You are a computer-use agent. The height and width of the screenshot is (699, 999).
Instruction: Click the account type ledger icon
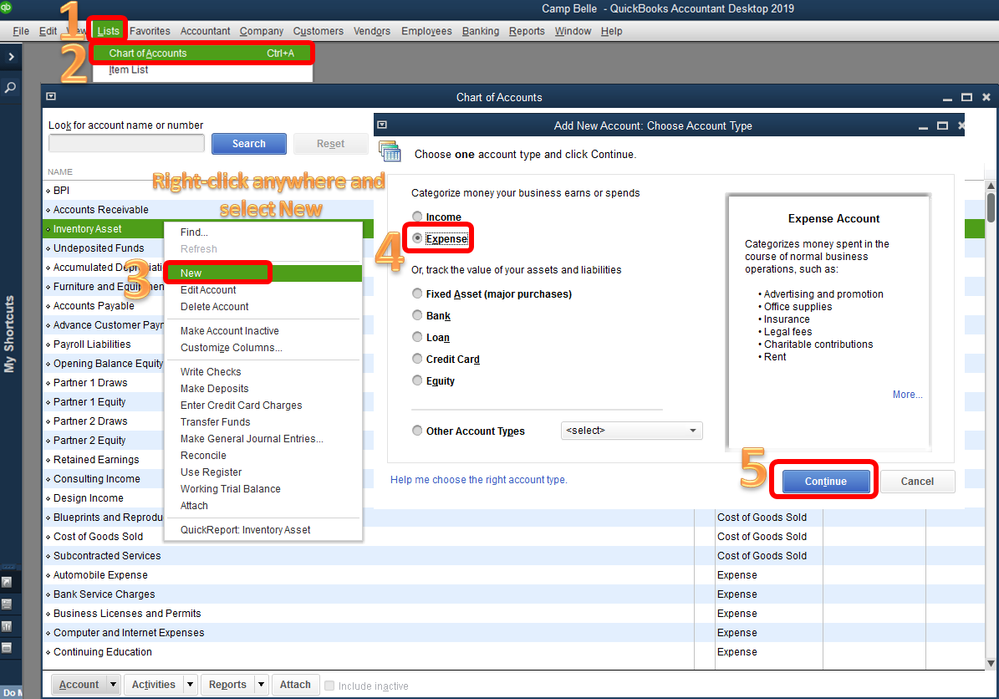coord(389,151)
